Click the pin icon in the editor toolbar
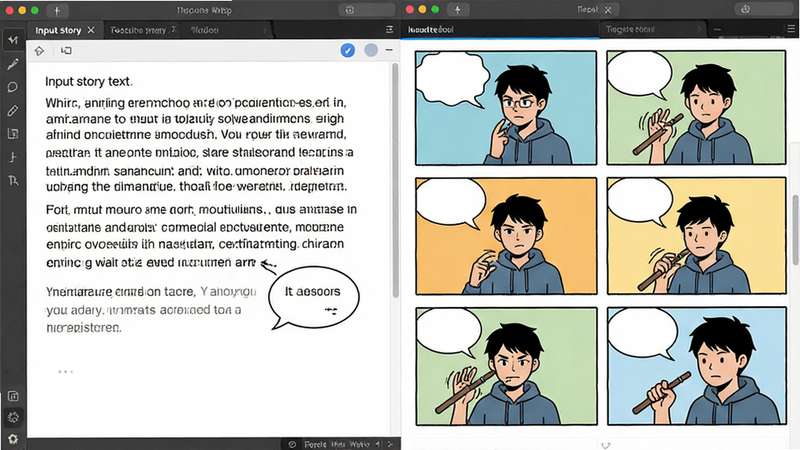The image size is (800, 450). (39, 51)
